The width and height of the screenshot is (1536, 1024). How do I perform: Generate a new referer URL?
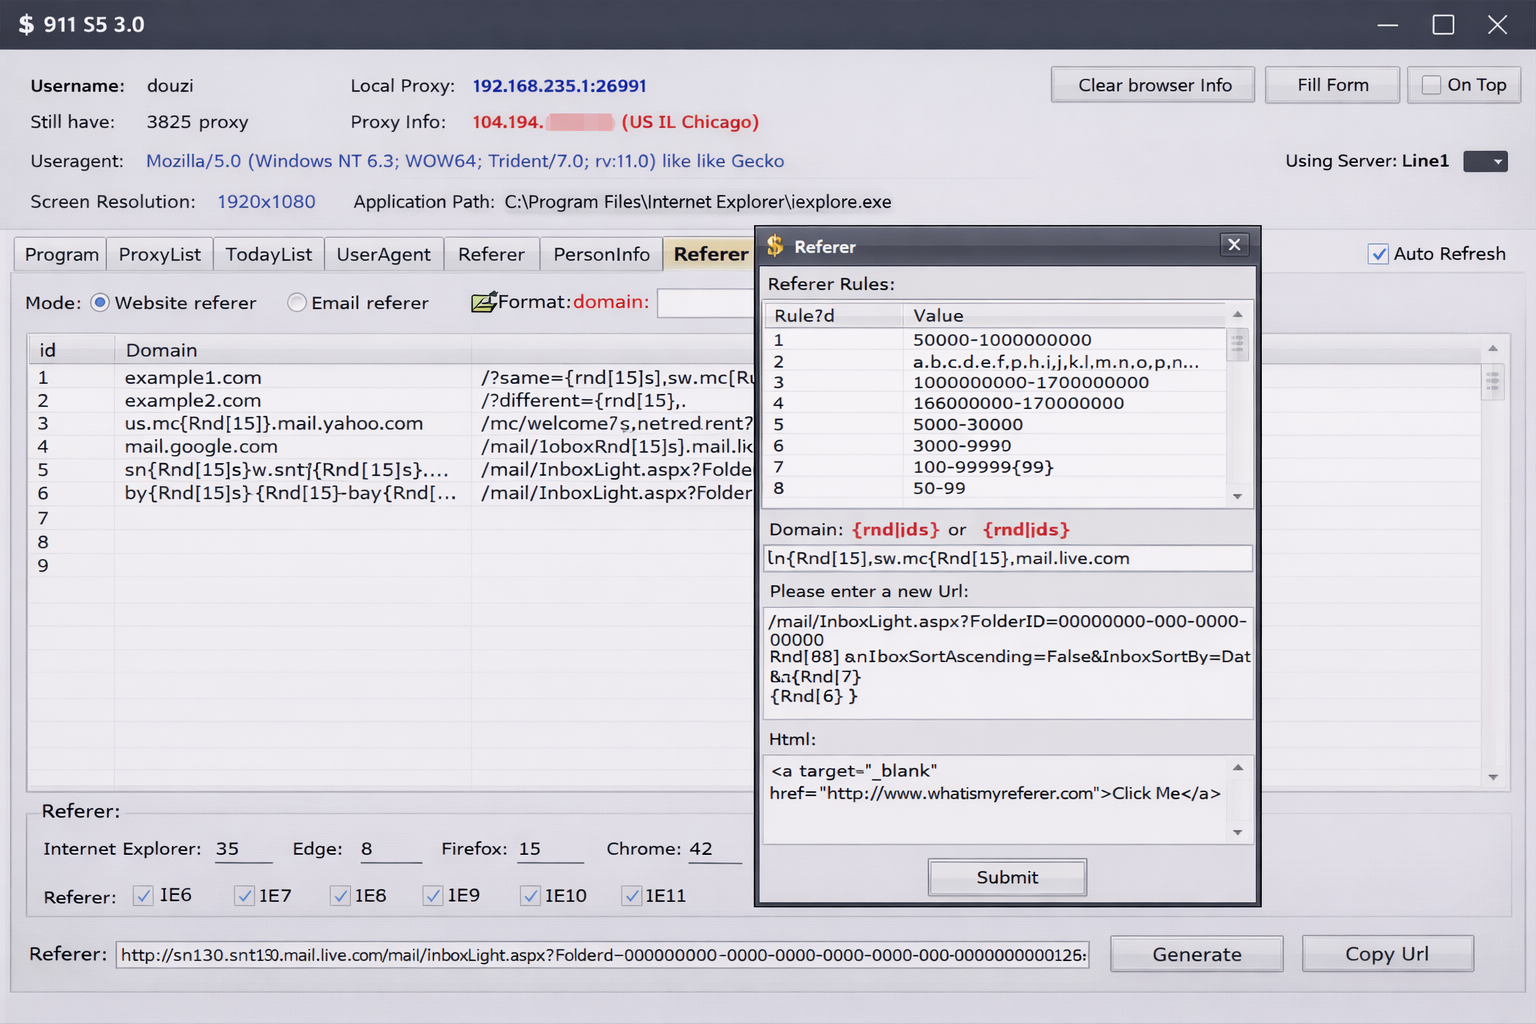pos(1196,954)
